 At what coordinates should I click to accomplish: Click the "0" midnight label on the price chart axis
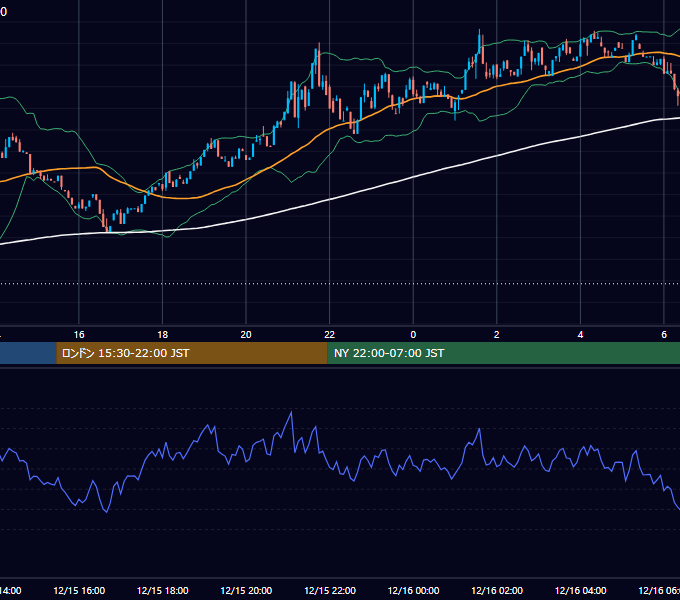pyautogui.click(x=413, y=335)
